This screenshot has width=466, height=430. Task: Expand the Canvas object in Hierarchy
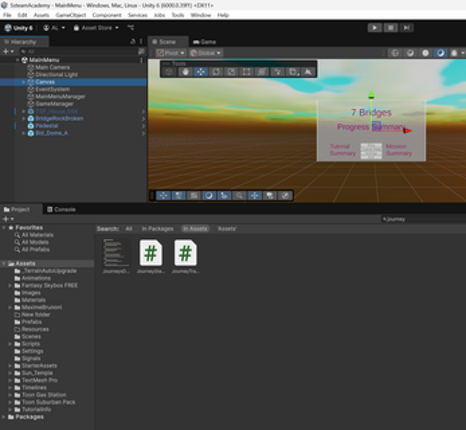pos(23,82)
